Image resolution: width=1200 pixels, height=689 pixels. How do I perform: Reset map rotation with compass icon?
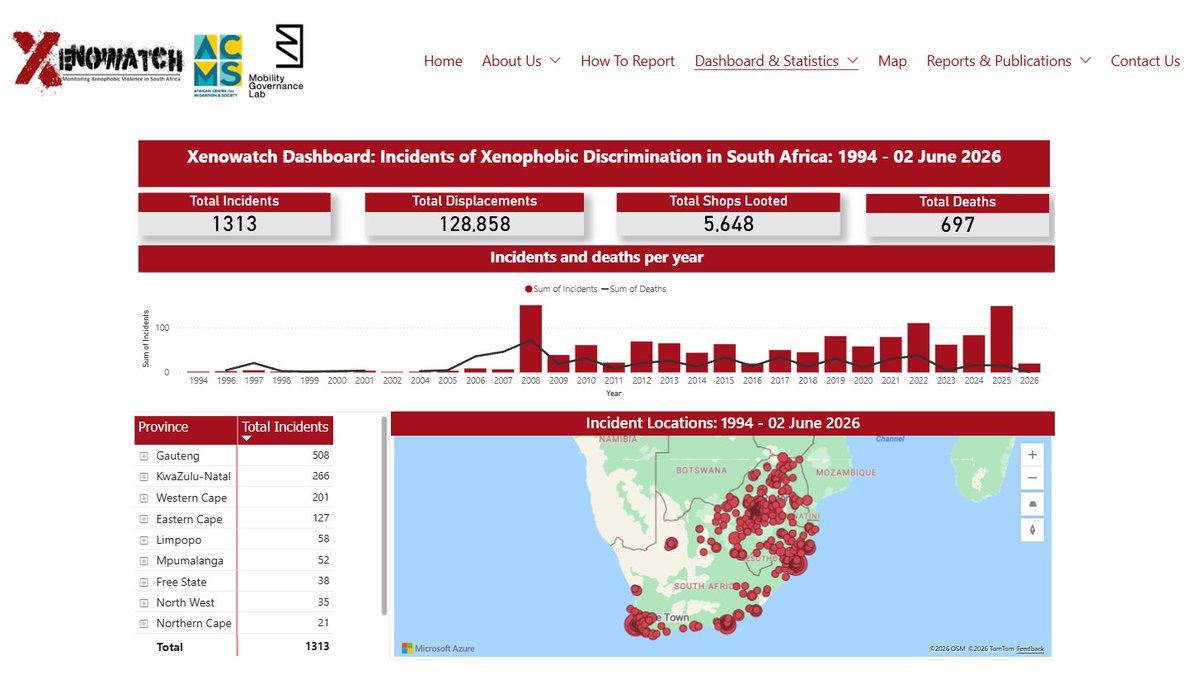[1032, 529]
